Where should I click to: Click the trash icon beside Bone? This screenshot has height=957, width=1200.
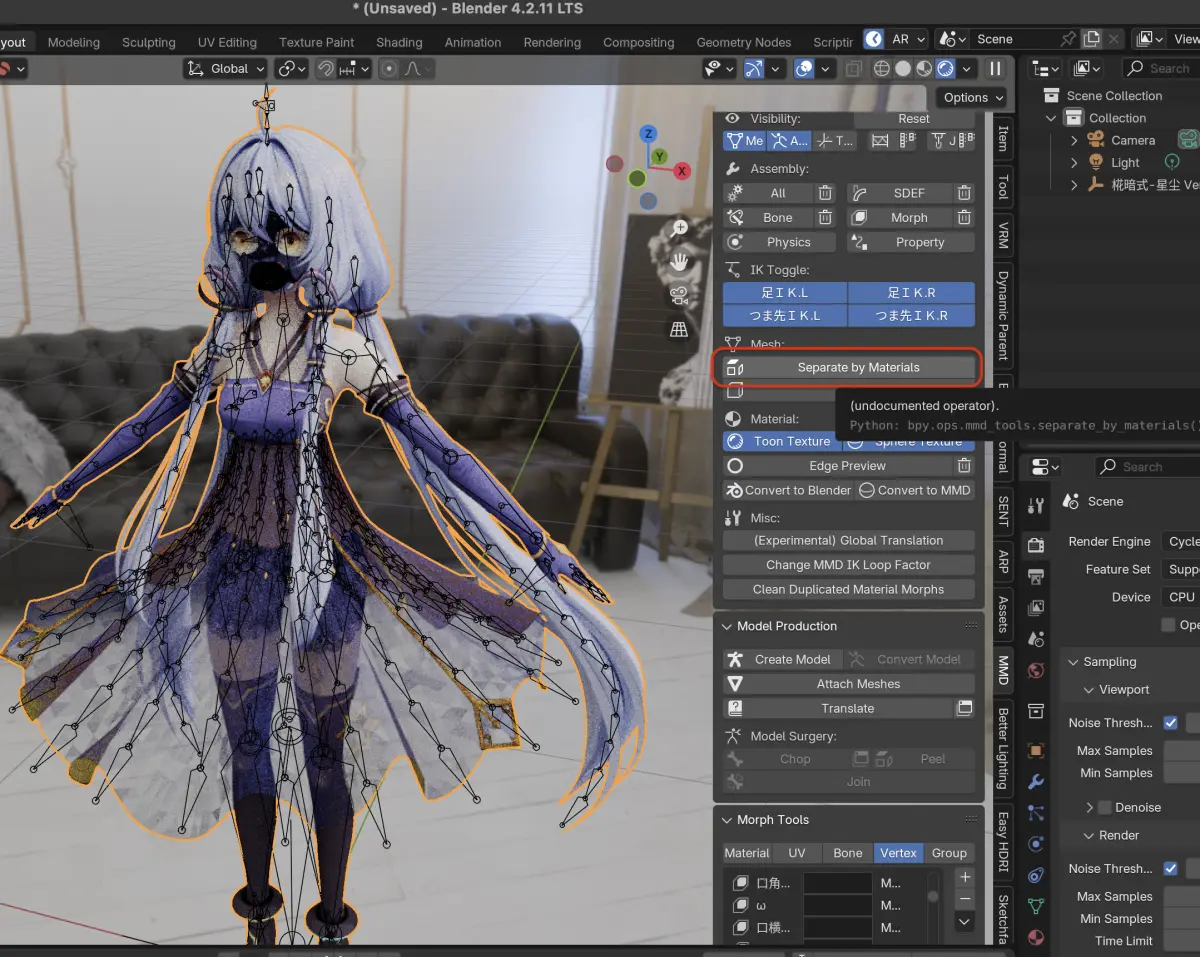(x=825, y=218)
